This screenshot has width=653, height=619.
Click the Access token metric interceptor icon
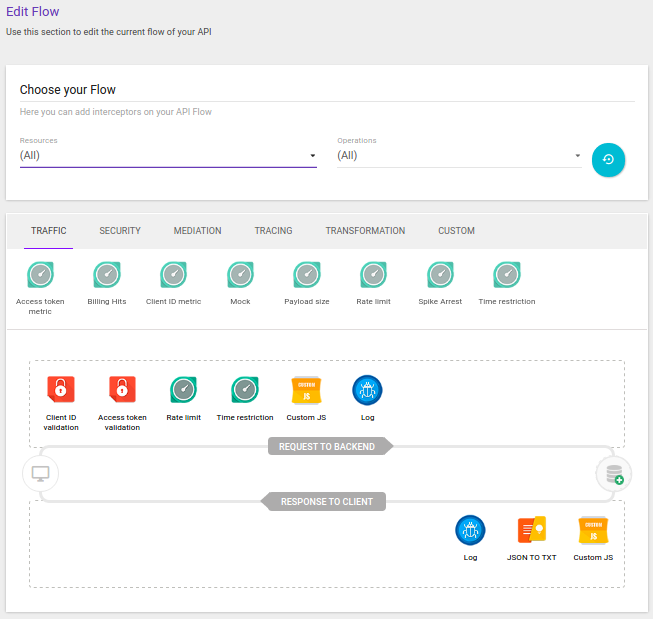click(x=40, y=275)
